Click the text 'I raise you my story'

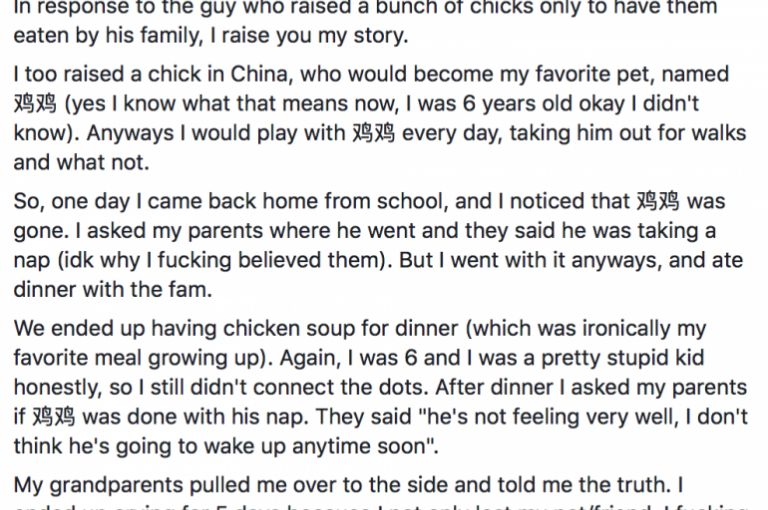point(309,36)
